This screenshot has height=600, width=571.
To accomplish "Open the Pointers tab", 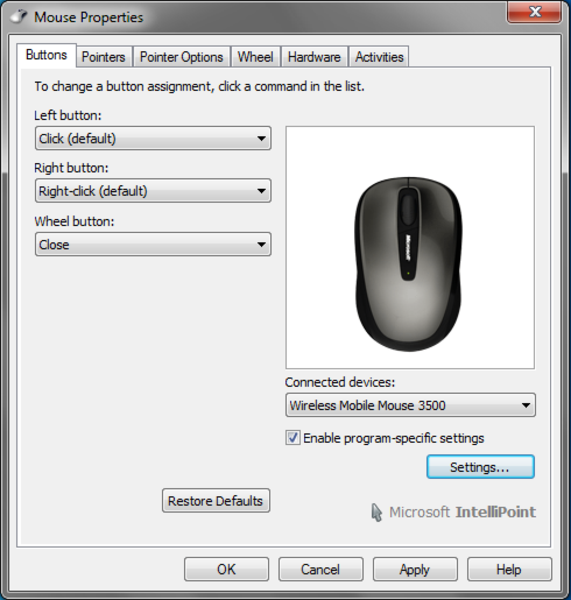I will click(103, 57).
